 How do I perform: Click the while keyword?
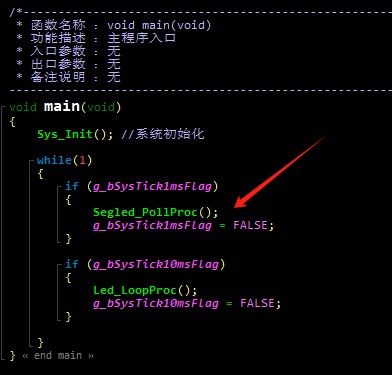click(54, 160)
